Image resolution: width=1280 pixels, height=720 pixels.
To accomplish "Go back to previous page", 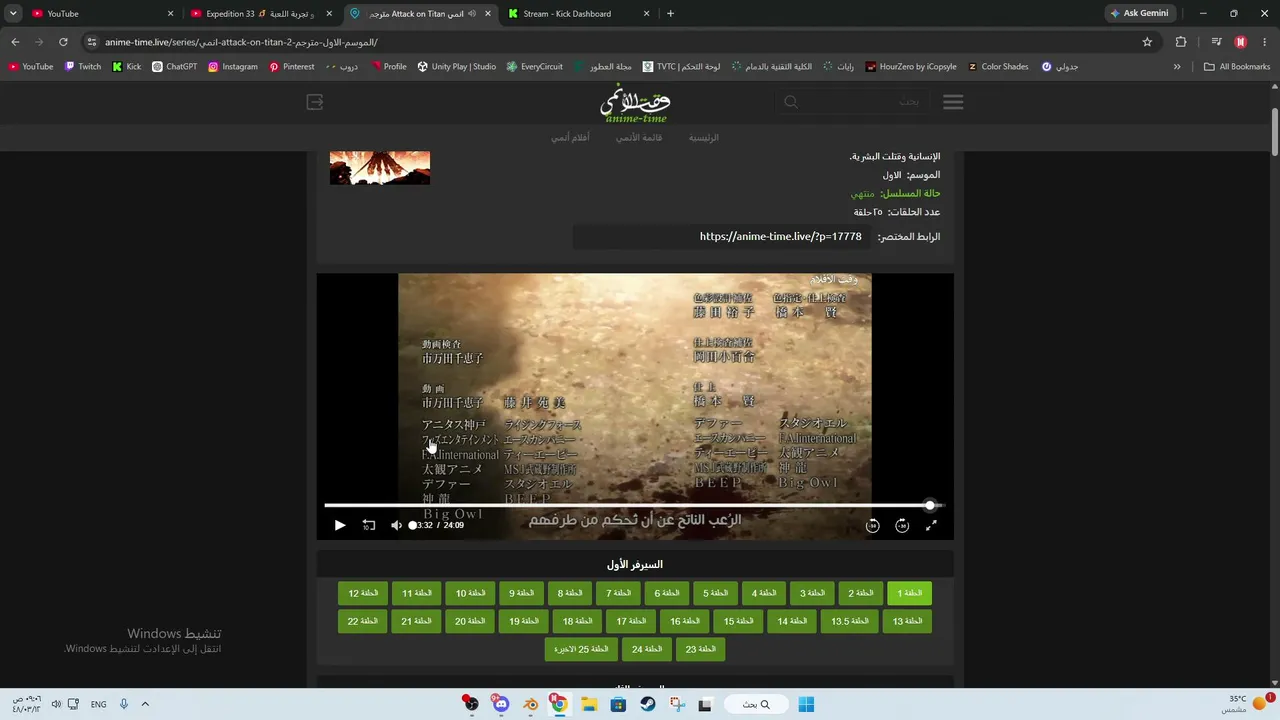I will coord(15,42).
